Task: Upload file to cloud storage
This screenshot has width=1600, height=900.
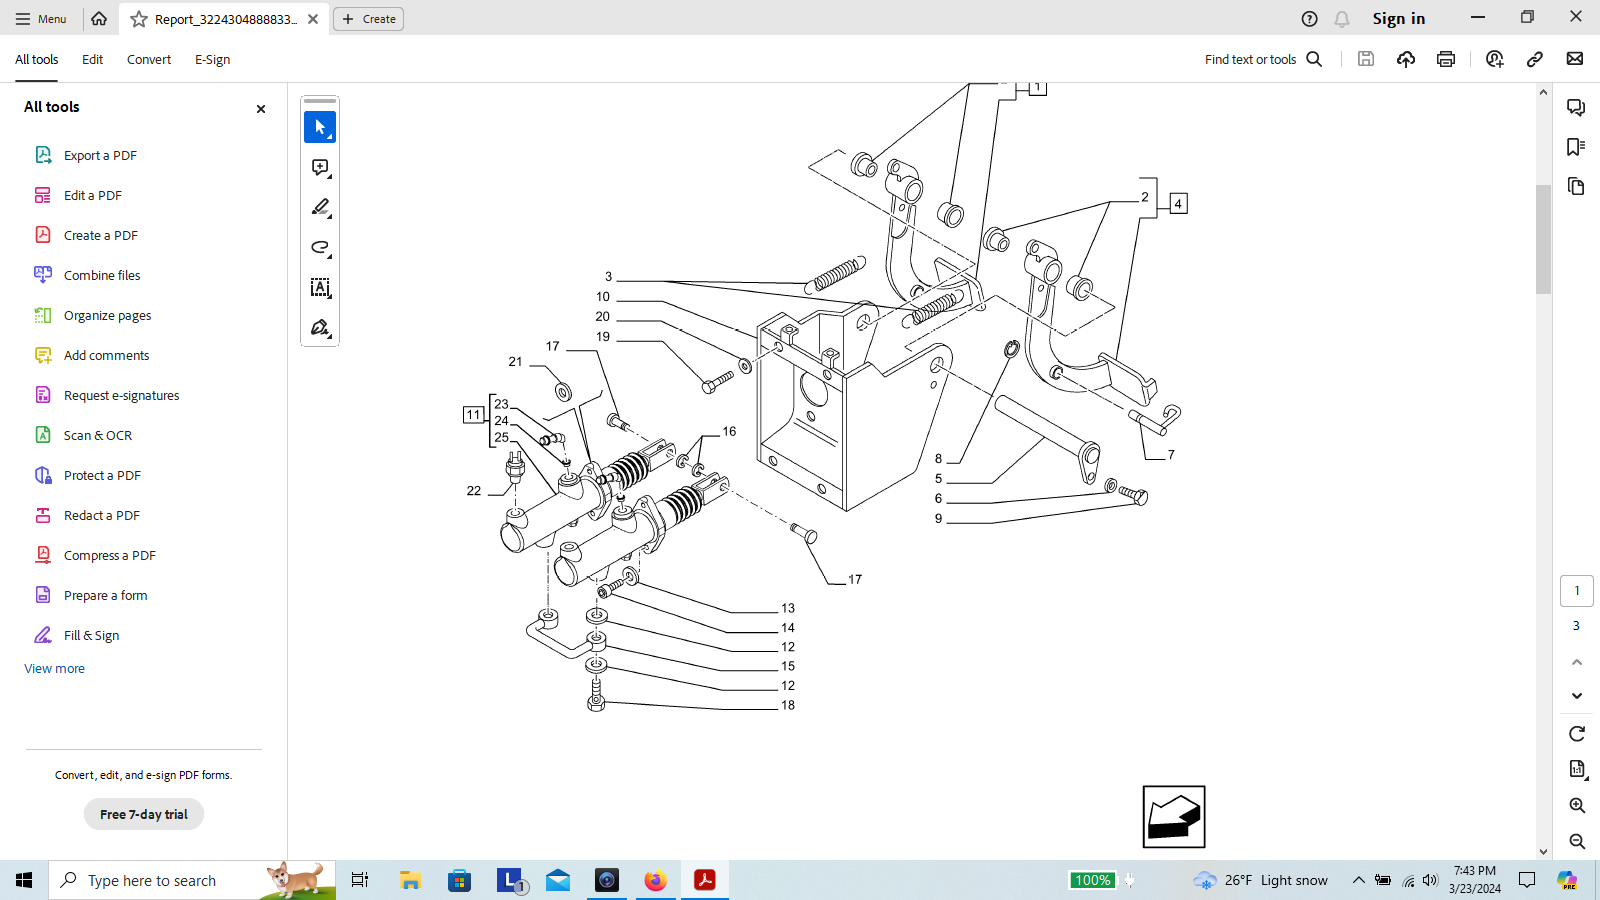Action: [1406, 59]
